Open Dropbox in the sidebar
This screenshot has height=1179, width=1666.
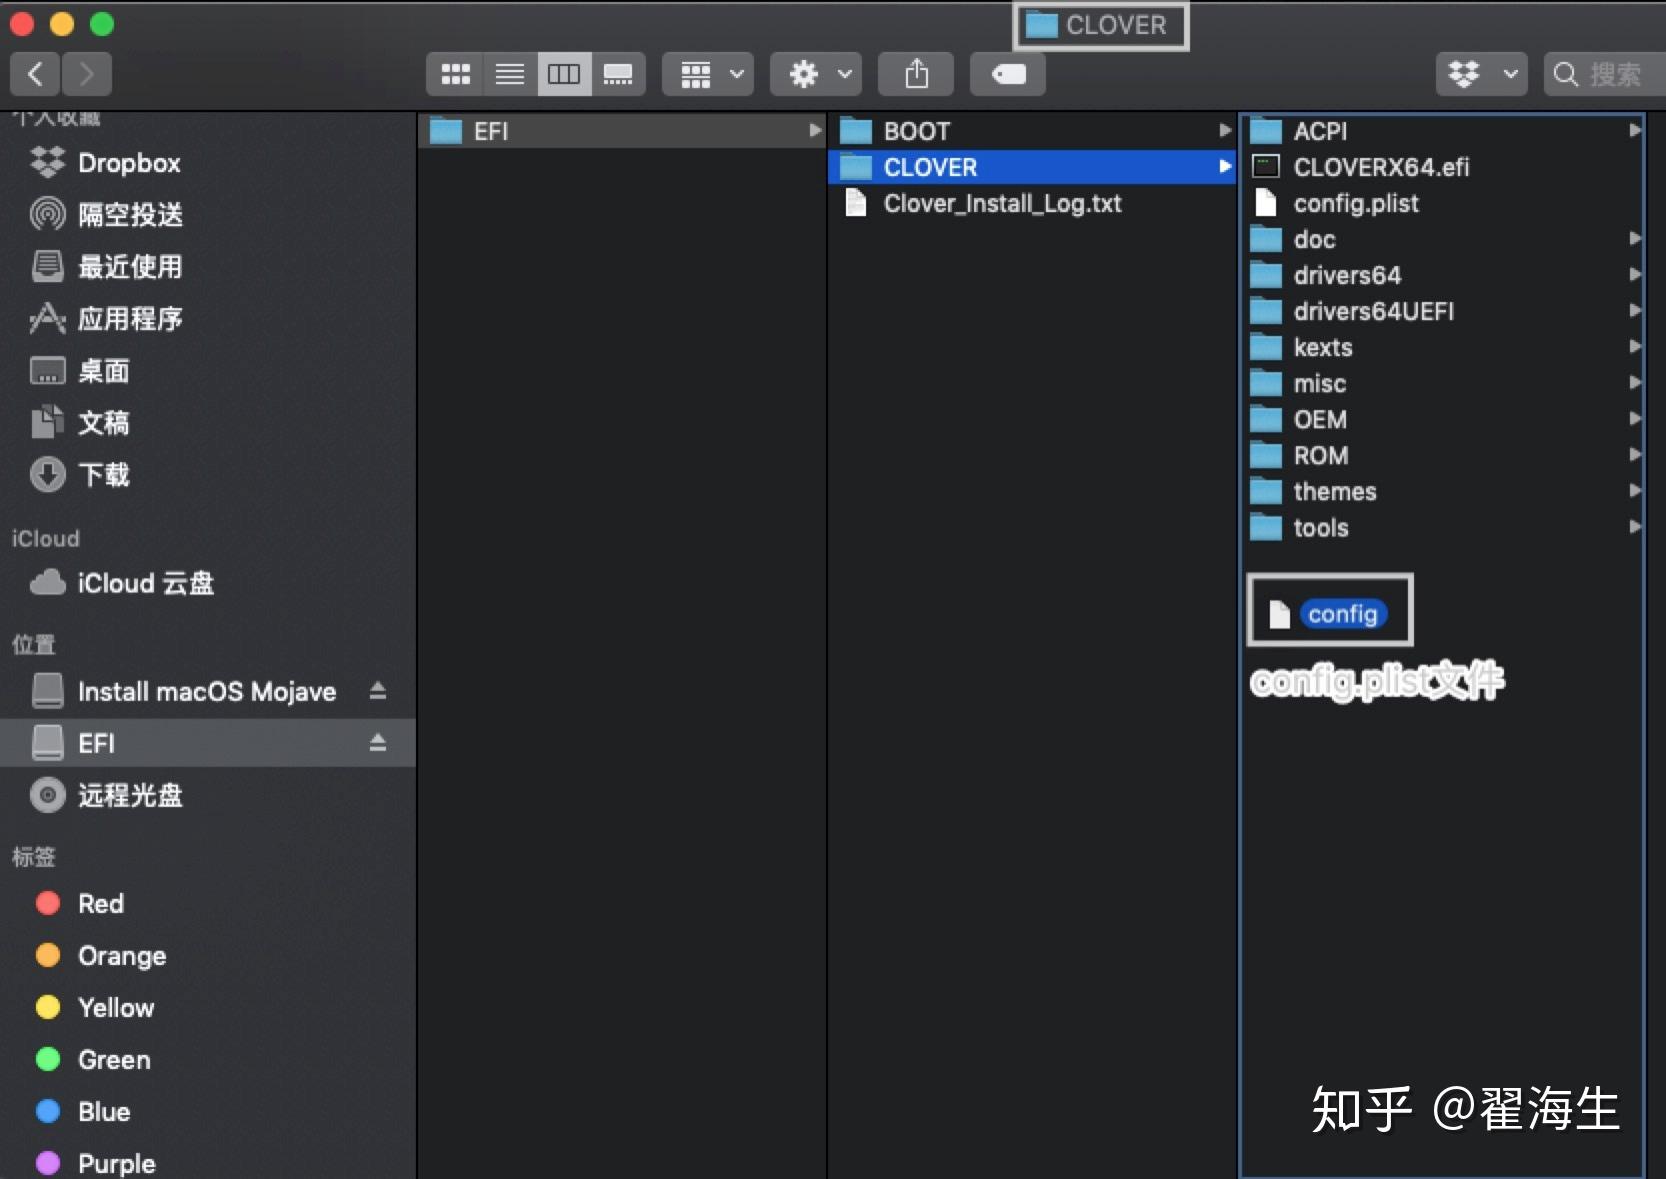(208, 163)
